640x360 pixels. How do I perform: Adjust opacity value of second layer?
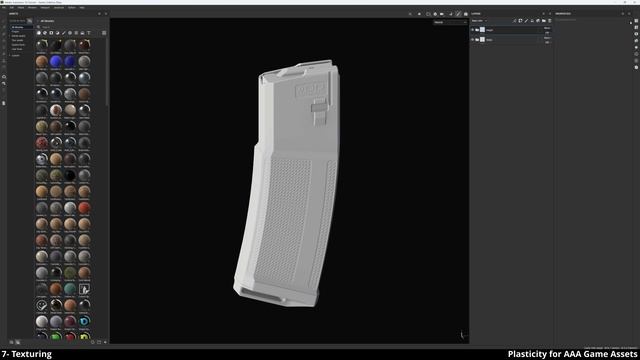click(x=547, y=42)
